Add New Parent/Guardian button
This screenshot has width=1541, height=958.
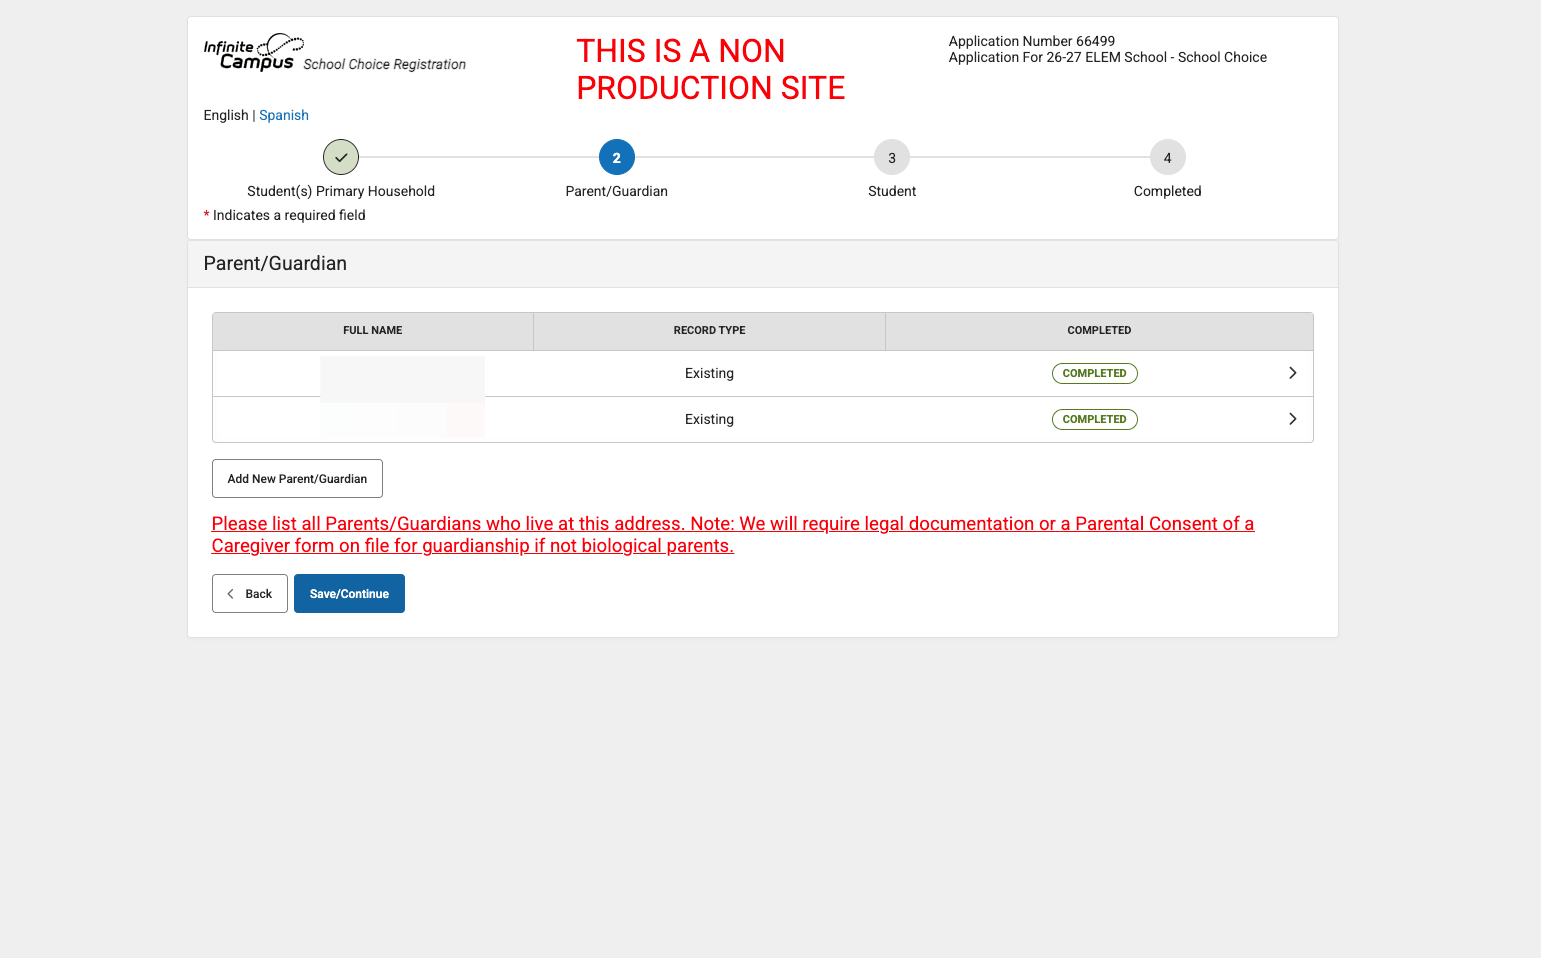[x=297, y=479]
